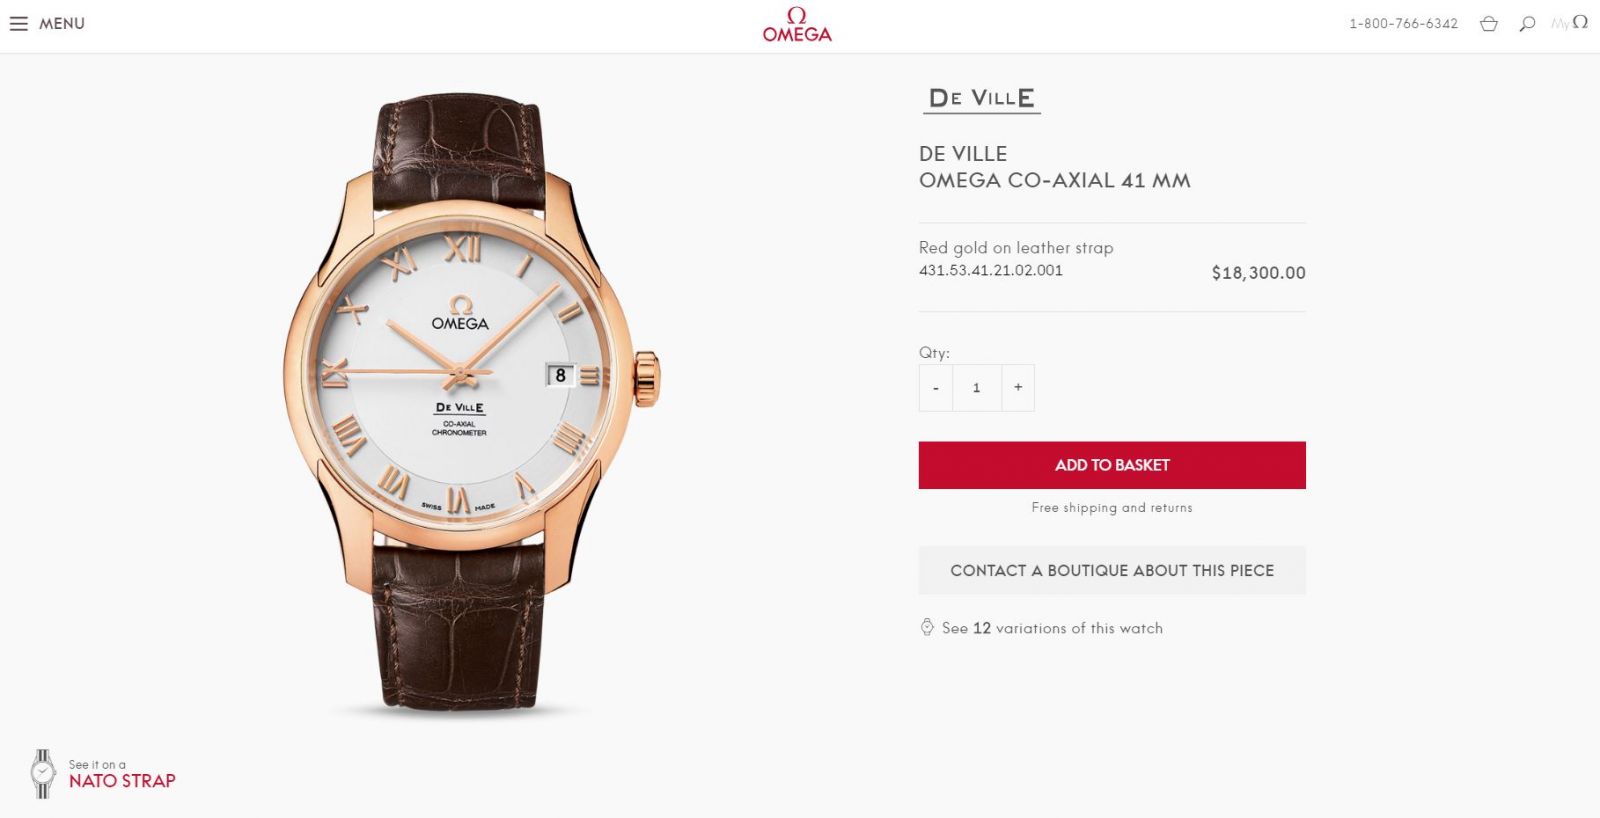Open the See it on NATO Strap link
Screen dimensions: 1600x818
tap(122, 775)
